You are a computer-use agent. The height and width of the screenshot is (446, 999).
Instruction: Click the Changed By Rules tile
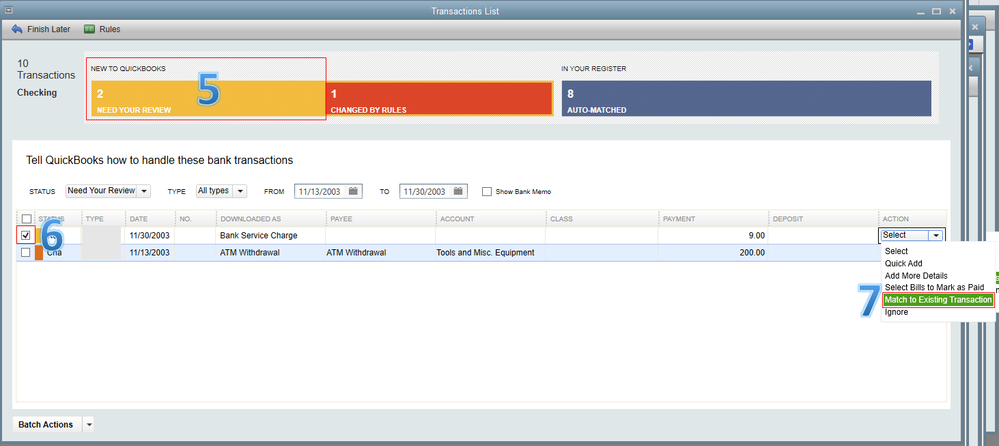click(x=439, y=99)
